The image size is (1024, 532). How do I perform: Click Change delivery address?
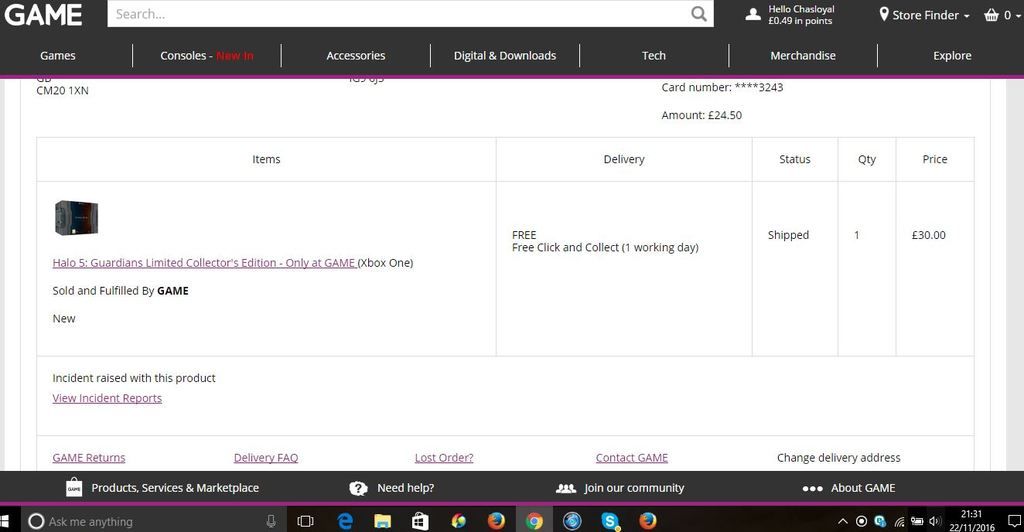[x=839, y=458]
